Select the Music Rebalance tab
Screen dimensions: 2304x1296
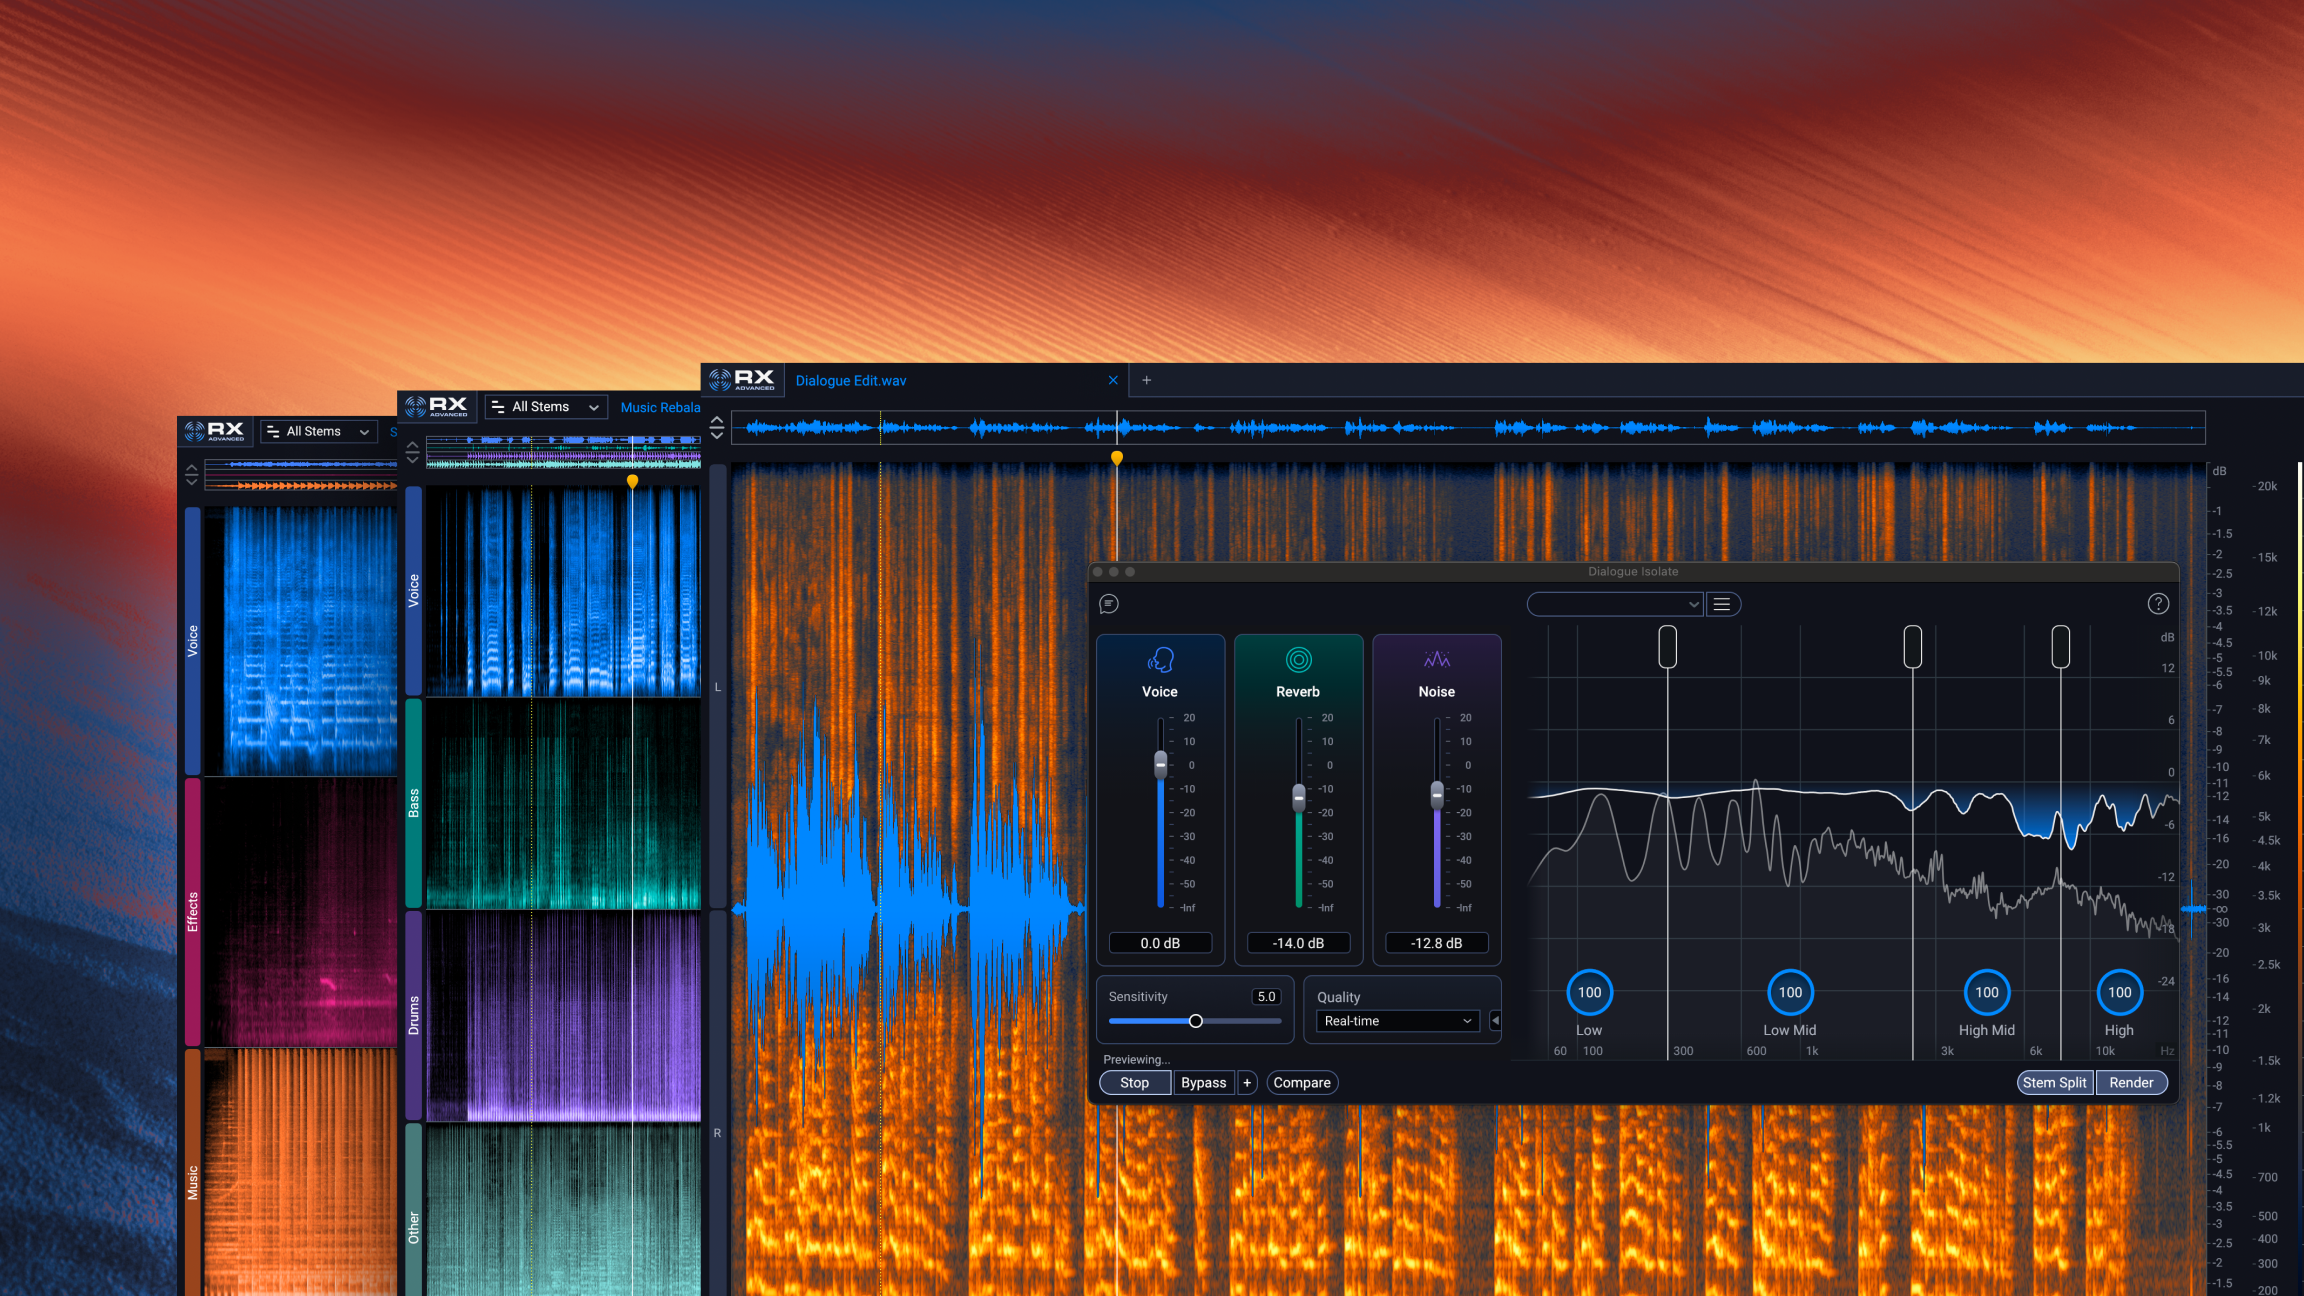pyautogui.click(x=660, y=408)
